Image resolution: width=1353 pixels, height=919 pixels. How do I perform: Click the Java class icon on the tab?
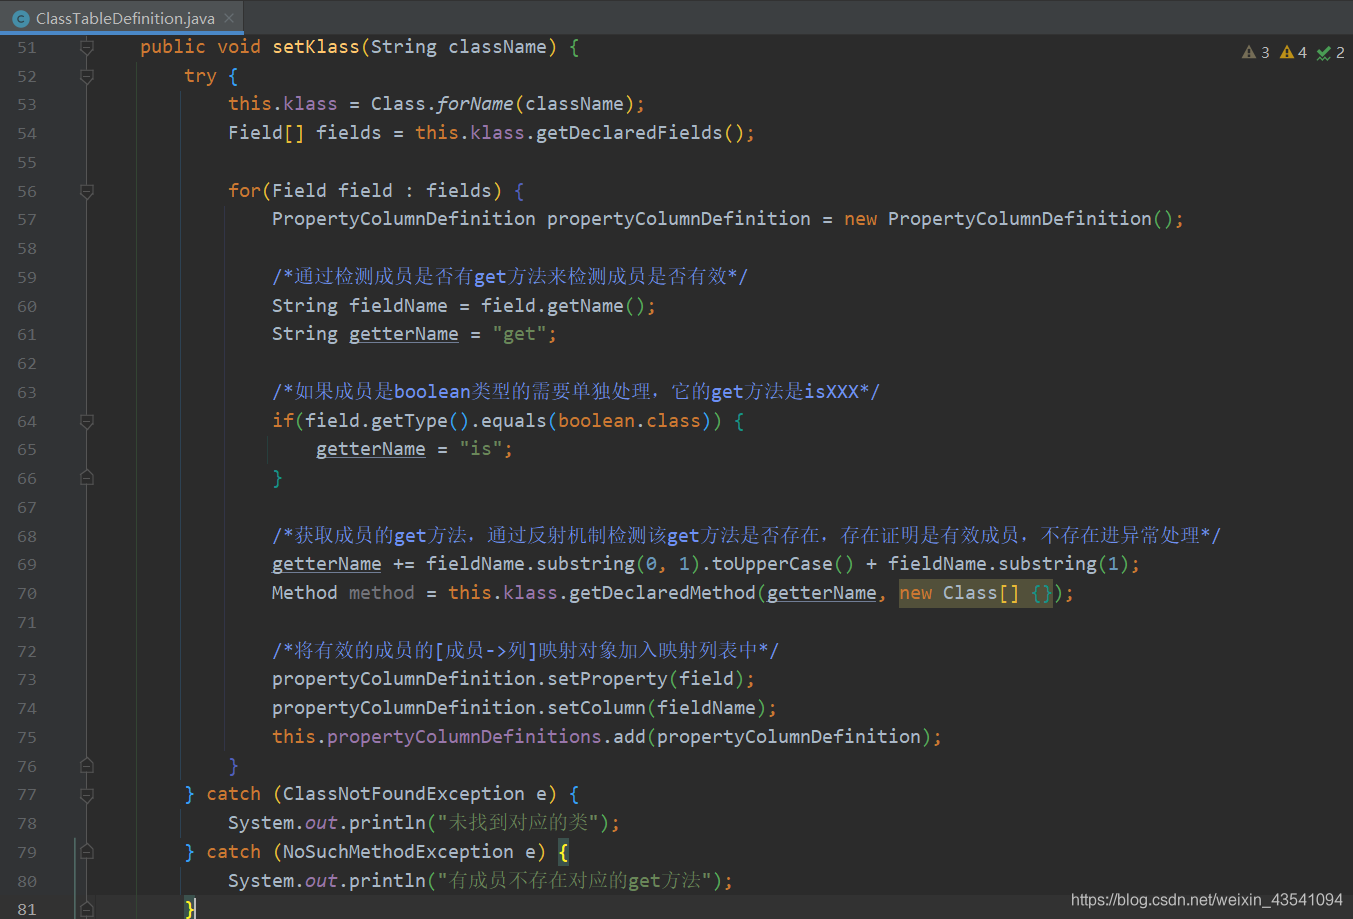tap(21, 18)
